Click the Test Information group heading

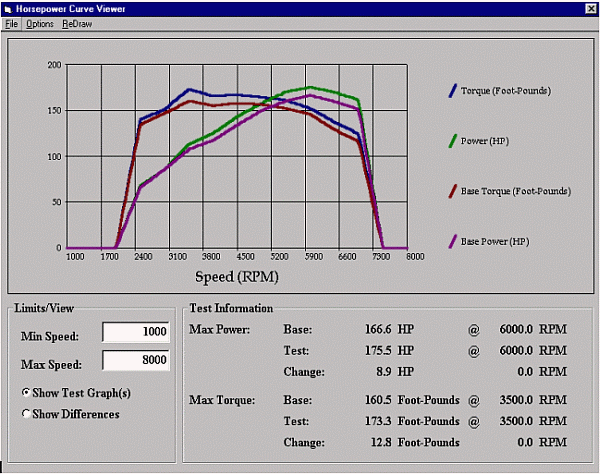pos(231,308)
